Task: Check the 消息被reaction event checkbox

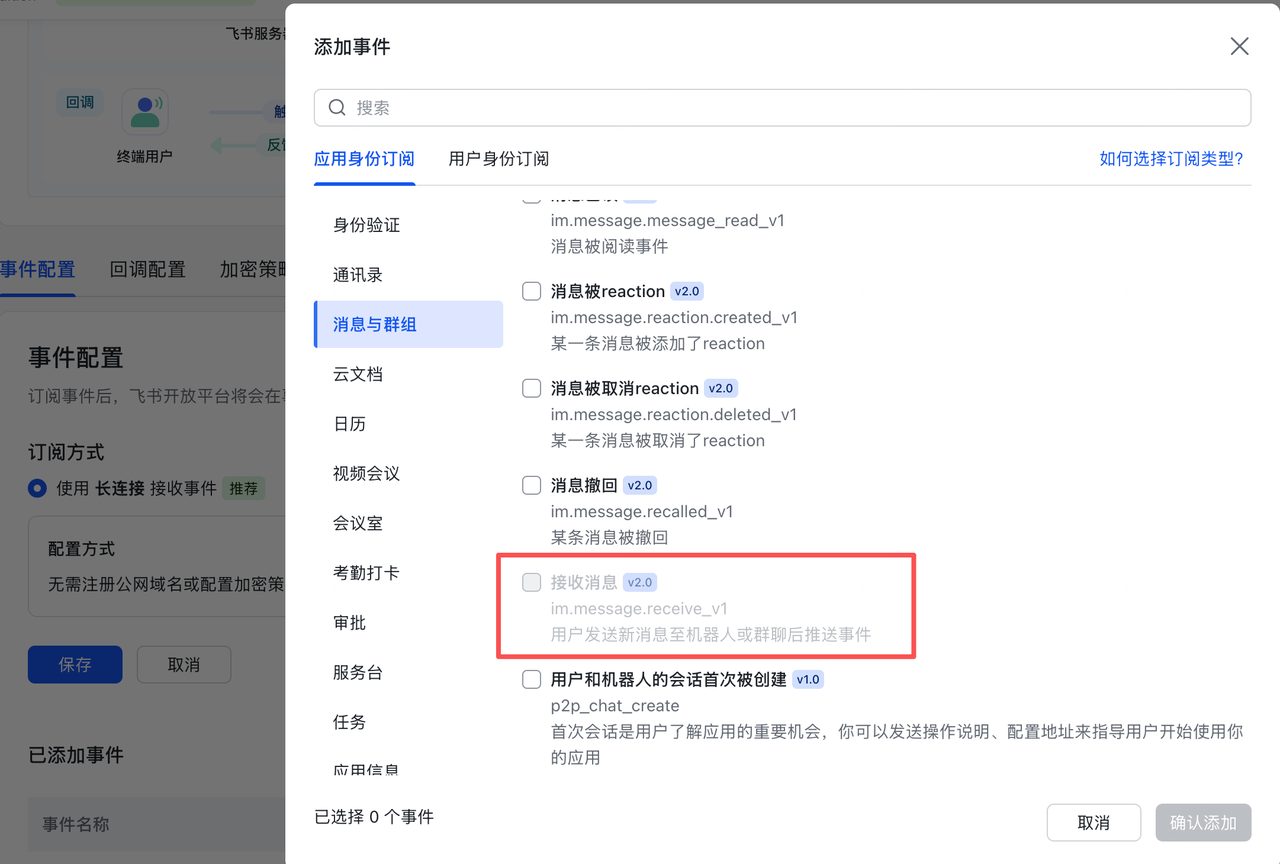Action: click(531, 291)
